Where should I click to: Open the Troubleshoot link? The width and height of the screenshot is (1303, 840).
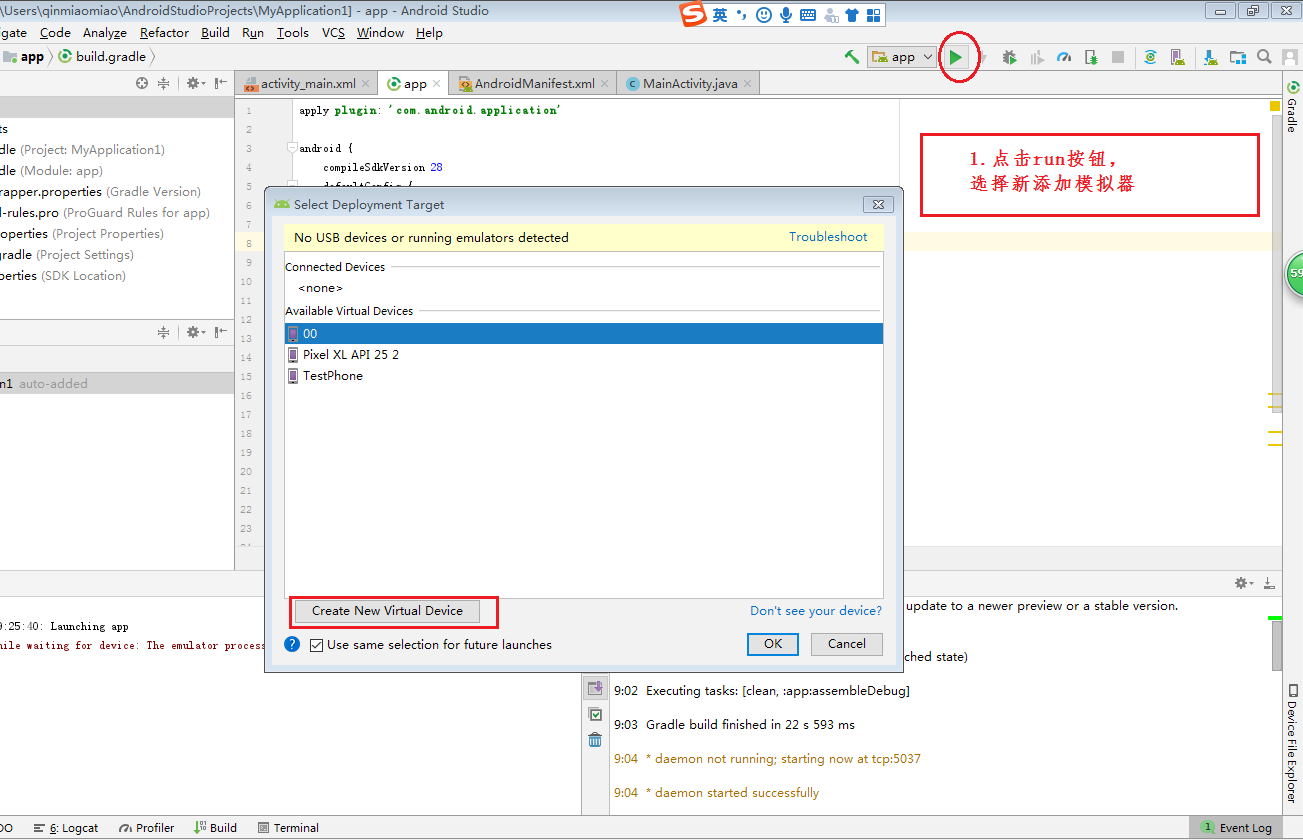pos(828,237)
